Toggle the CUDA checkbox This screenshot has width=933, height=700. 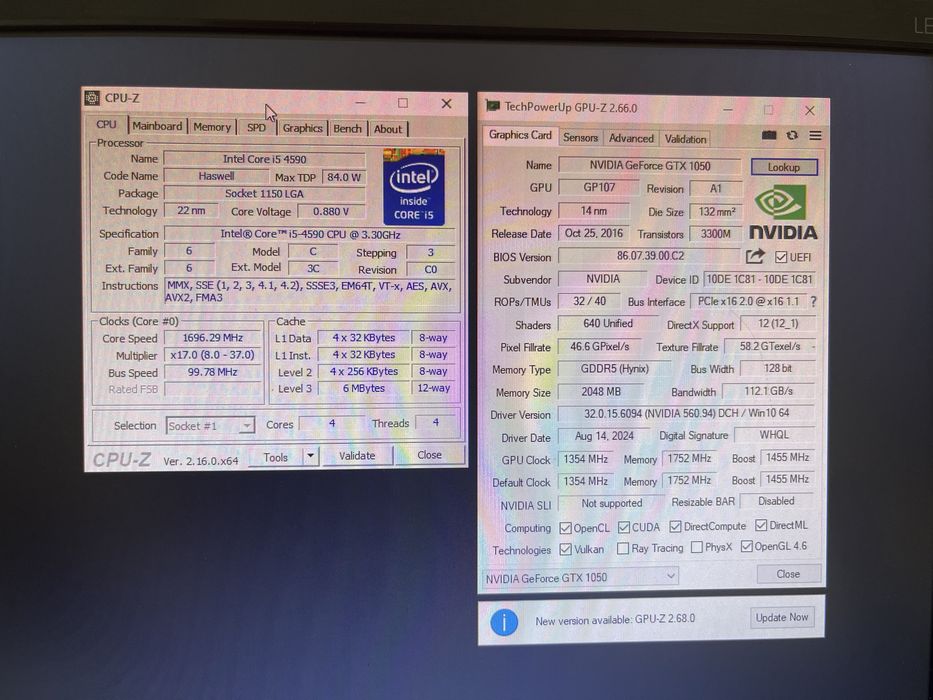point(624,527)
